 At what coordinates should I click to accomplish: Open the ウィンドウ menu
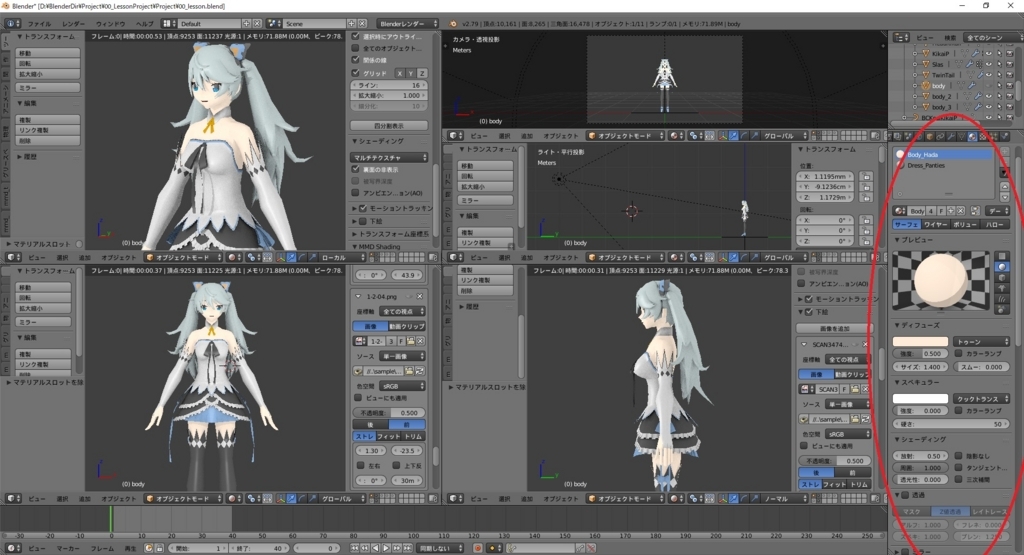(x=110, y=24)
